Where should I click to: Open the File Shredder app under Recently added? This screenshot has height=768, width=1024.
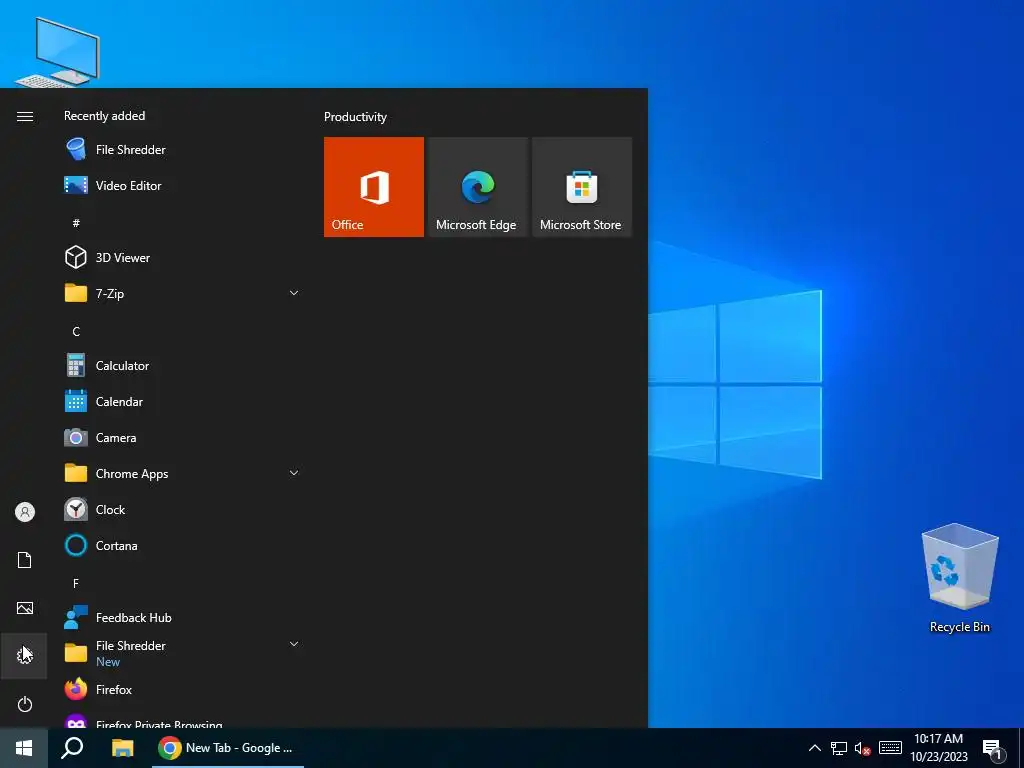183,150
